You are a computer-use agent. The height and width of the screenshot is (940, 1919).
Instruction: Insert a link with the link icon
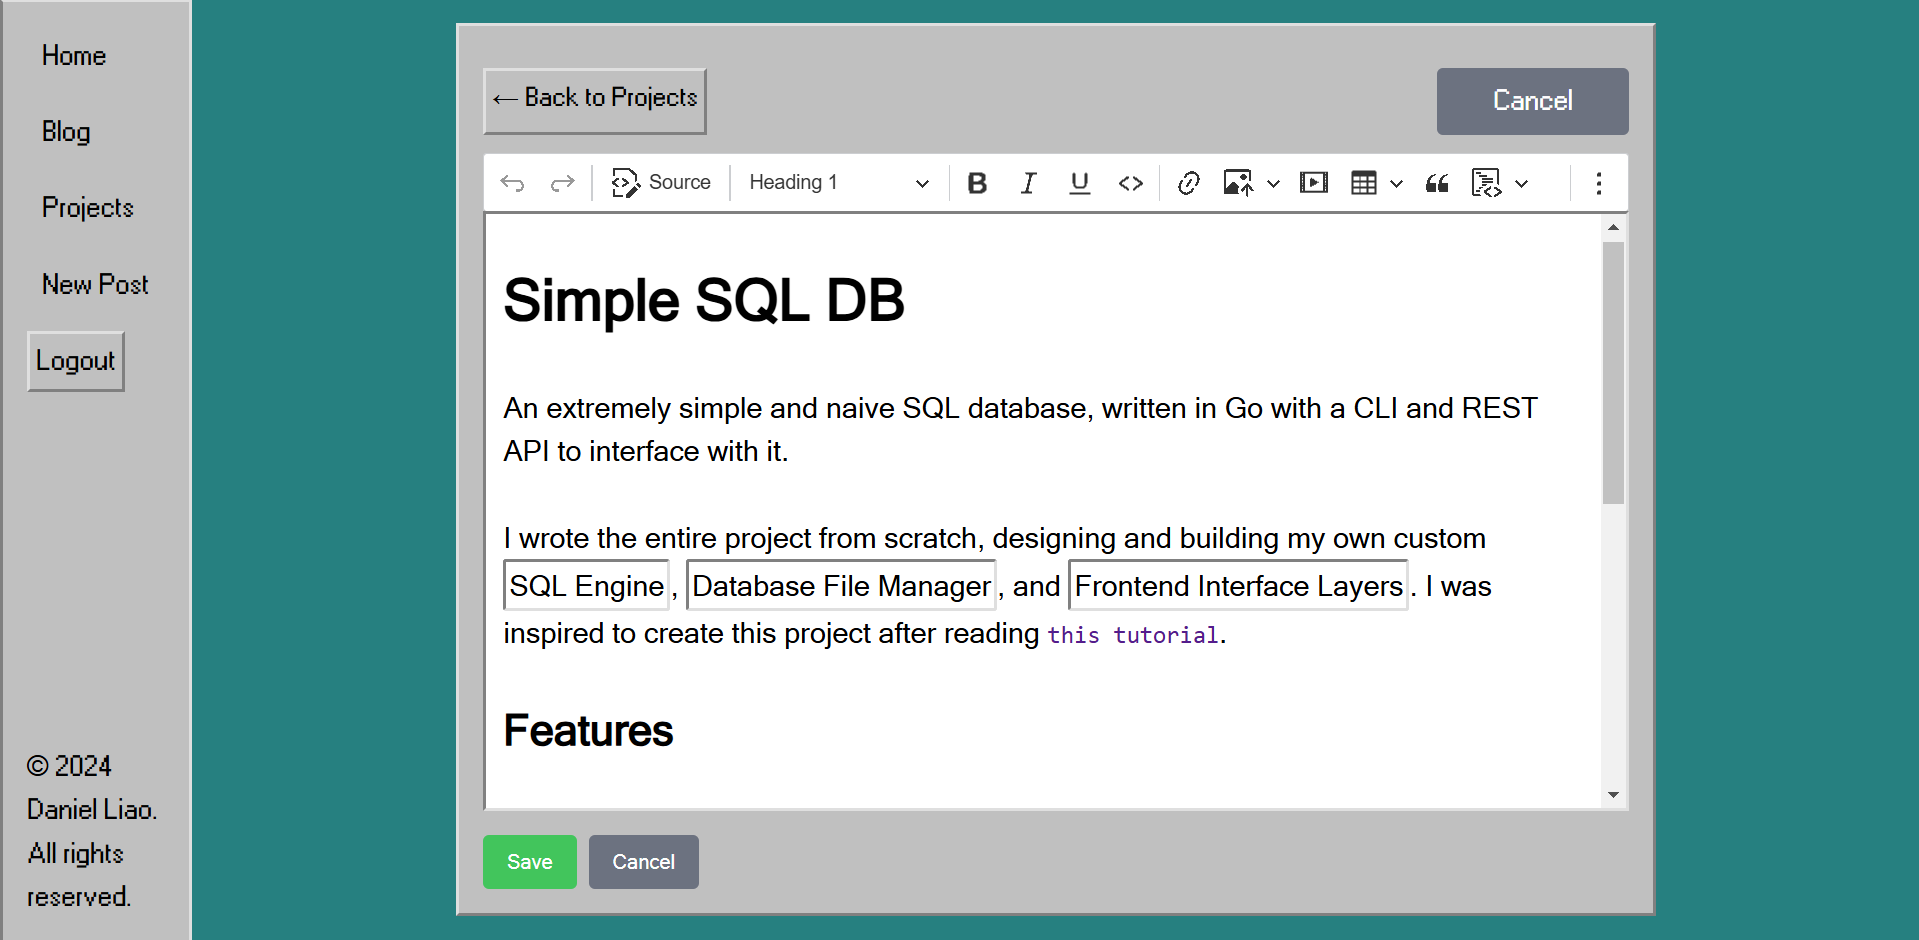coord(1188,183)
